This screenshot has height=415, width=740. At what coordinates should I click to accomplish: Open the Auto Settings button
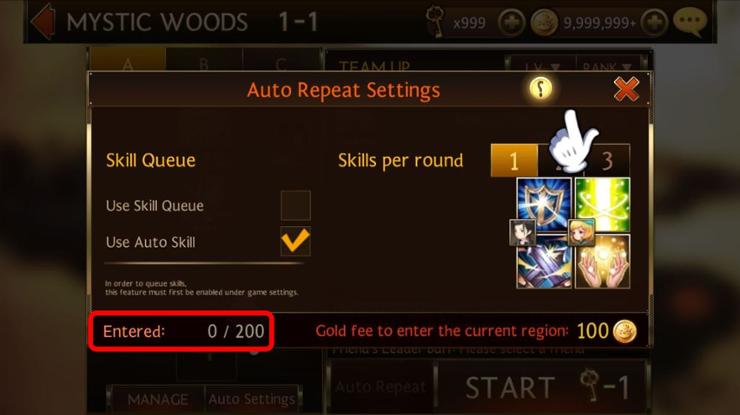point(252,399)
